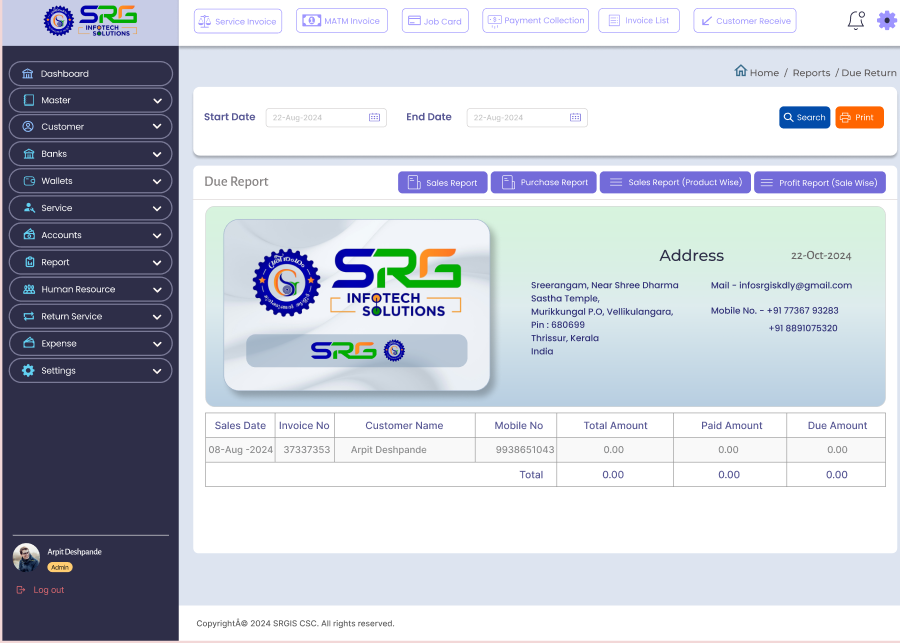Click the Return Service arrows icon
This screenshot has height=643, width=900.
coord(29,316)
